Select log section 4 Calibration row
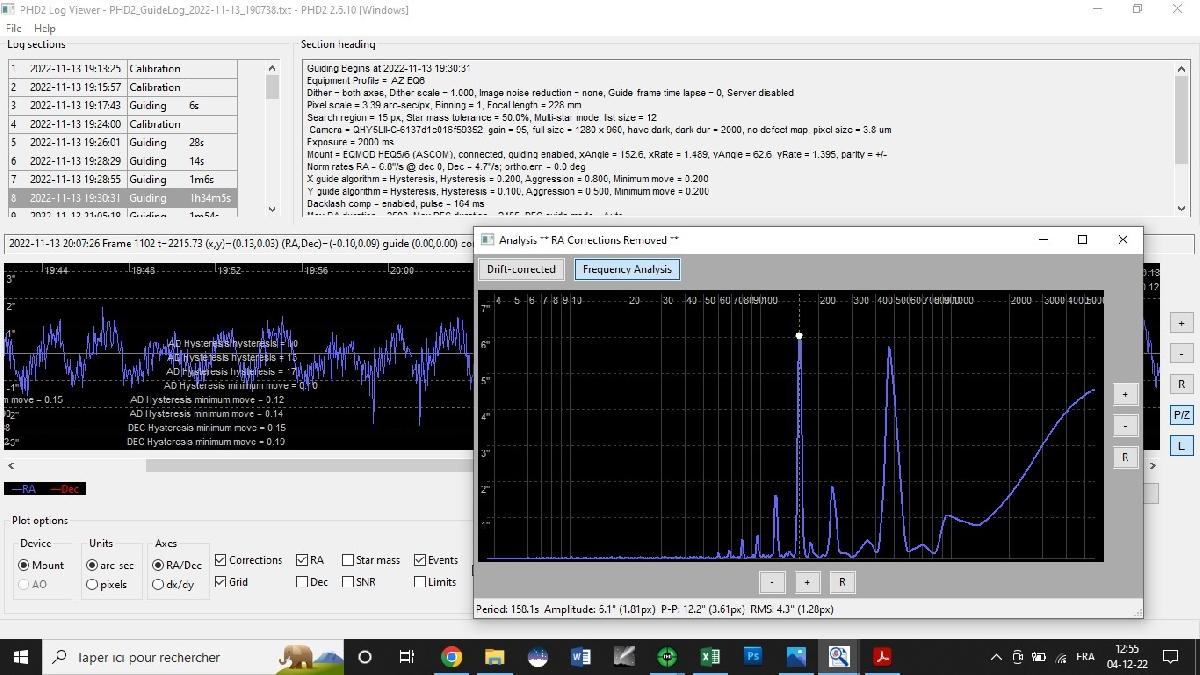This screenshot has height=675, width=1200. click(x=123, y=124)
